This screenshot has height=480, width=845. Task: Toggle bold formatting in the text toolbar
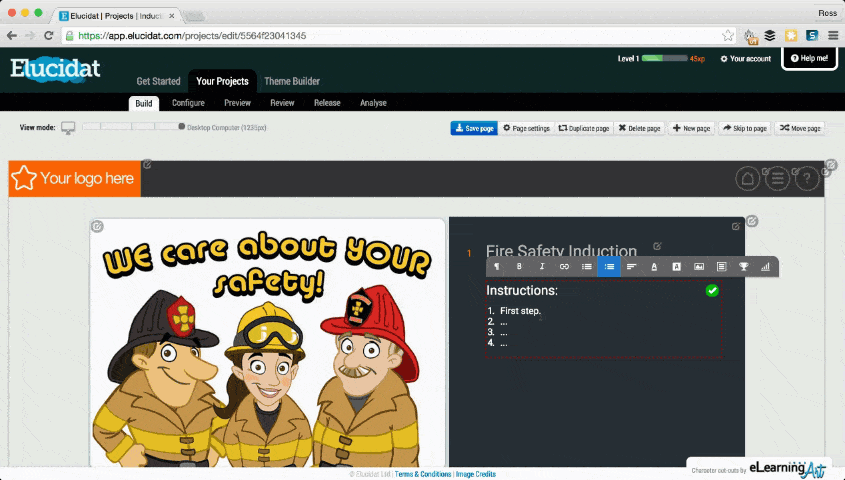519,267
